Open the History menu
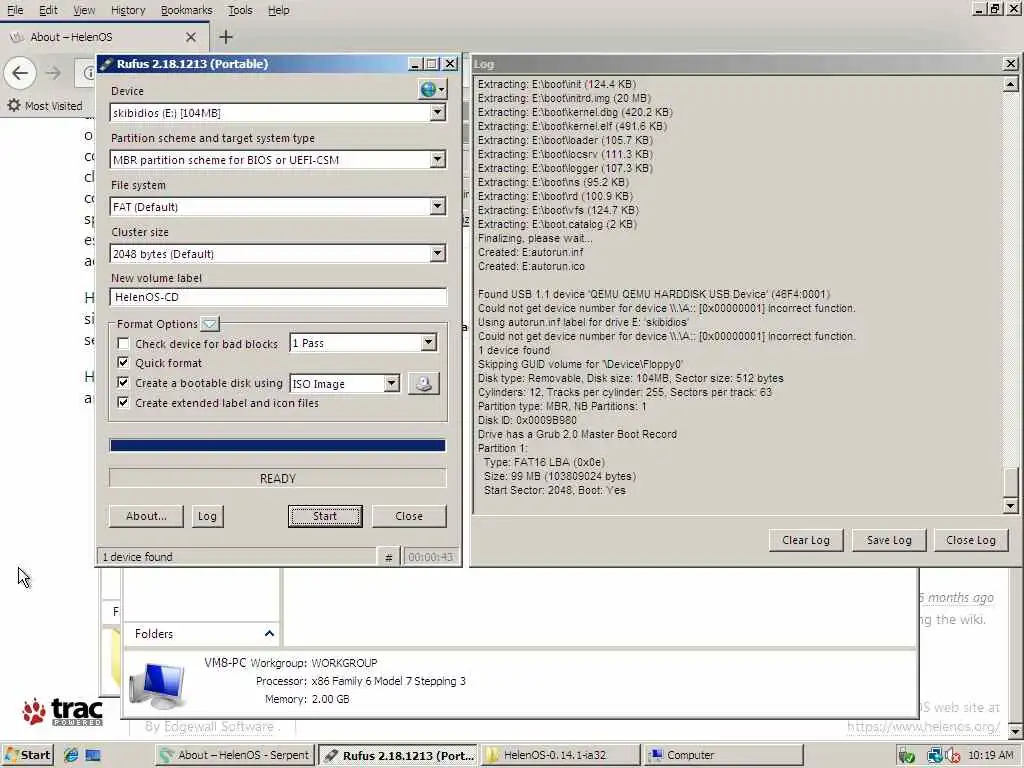This screenshot has height=768, width=1024. point(128,10)
